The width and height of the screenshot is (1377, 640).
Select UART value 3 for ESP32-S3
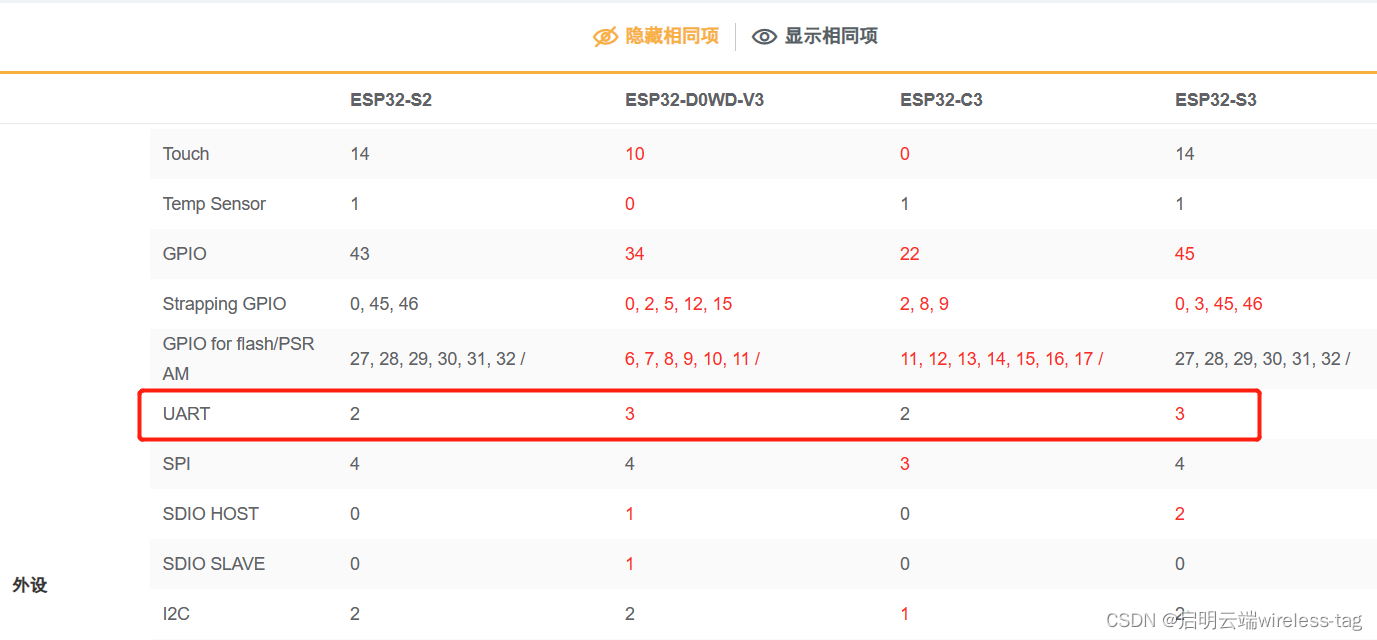pos(1180,414)
